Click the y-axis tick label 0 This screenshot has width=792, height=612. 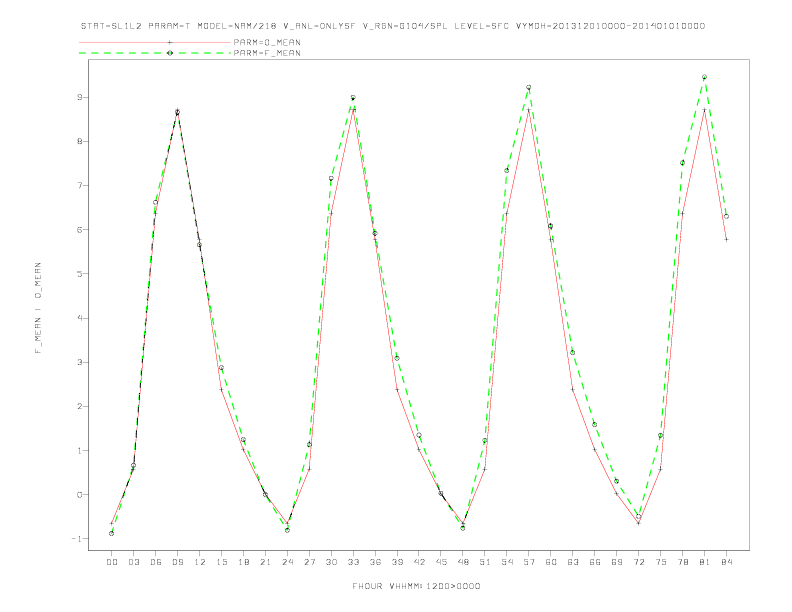pyautogui.click(x=79, y=494)
